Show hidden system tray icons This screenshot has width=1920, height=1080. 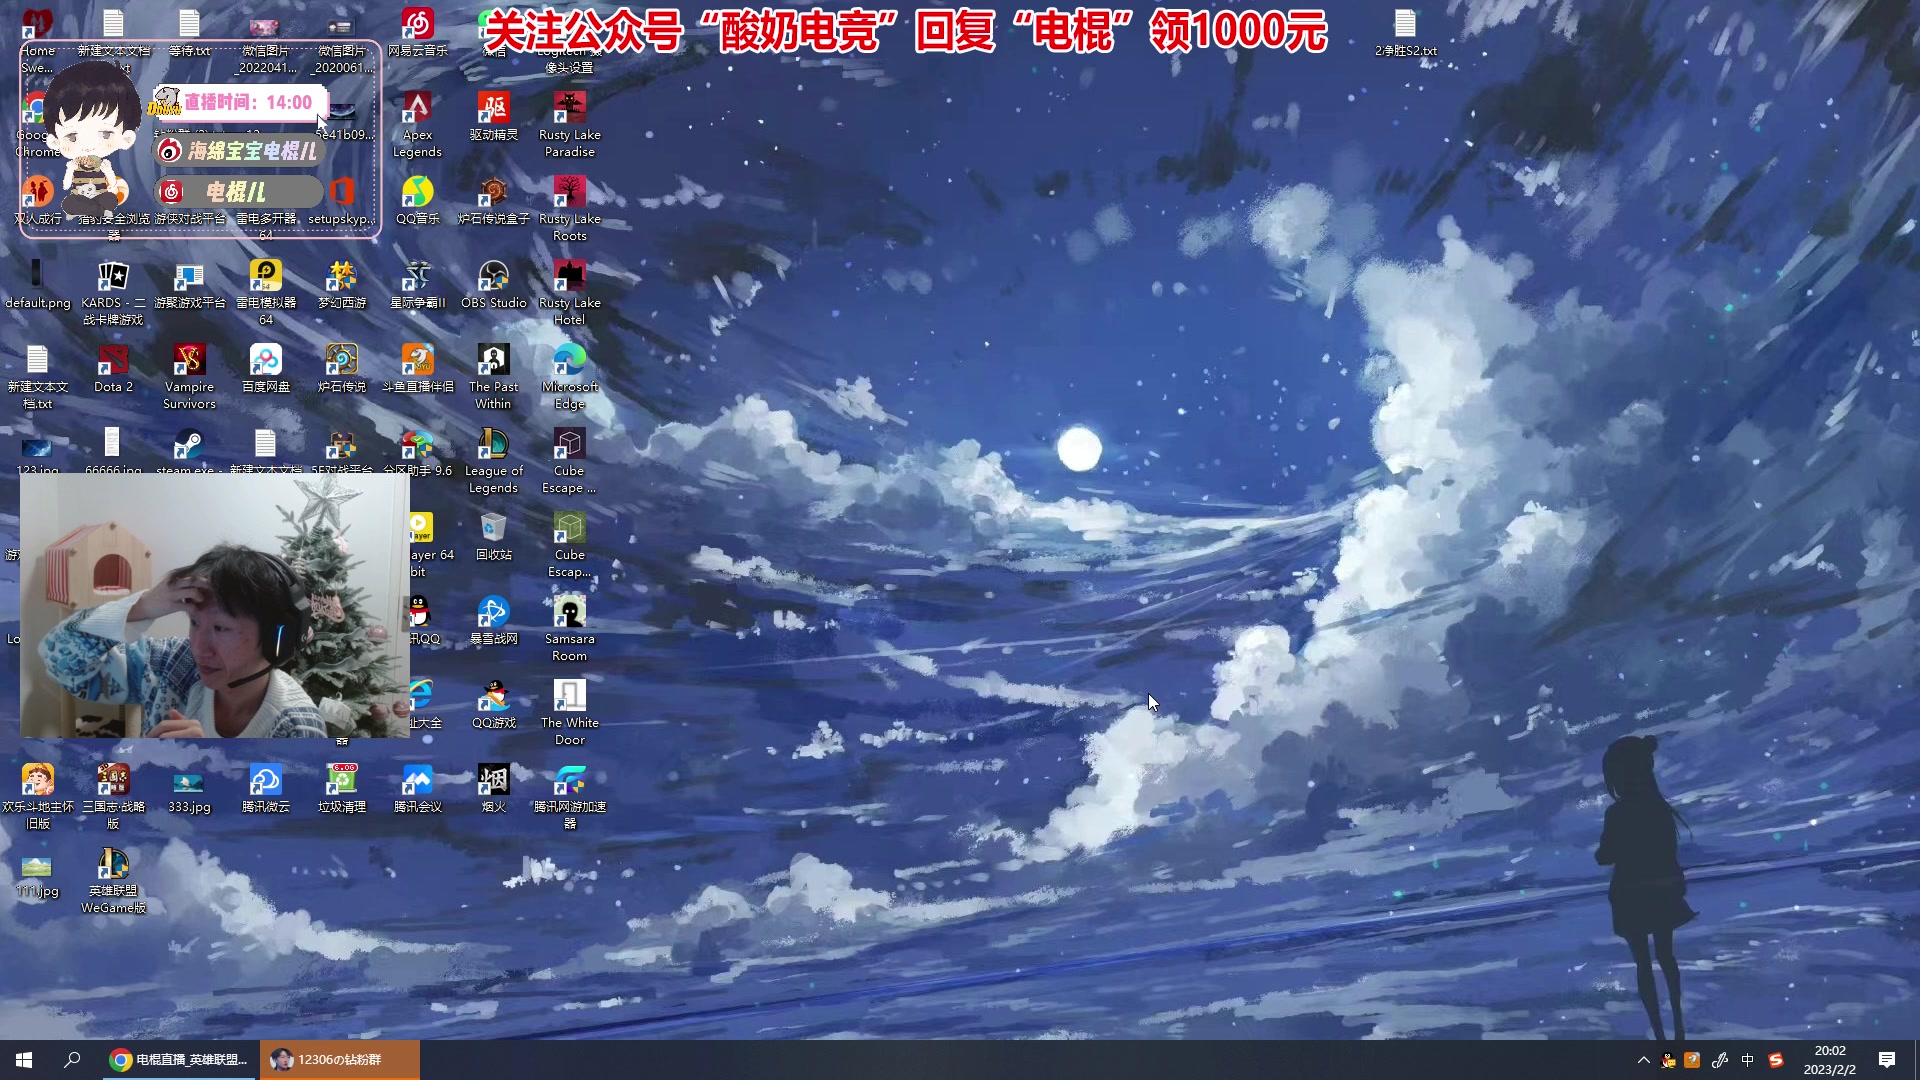click(1643, 1060)
